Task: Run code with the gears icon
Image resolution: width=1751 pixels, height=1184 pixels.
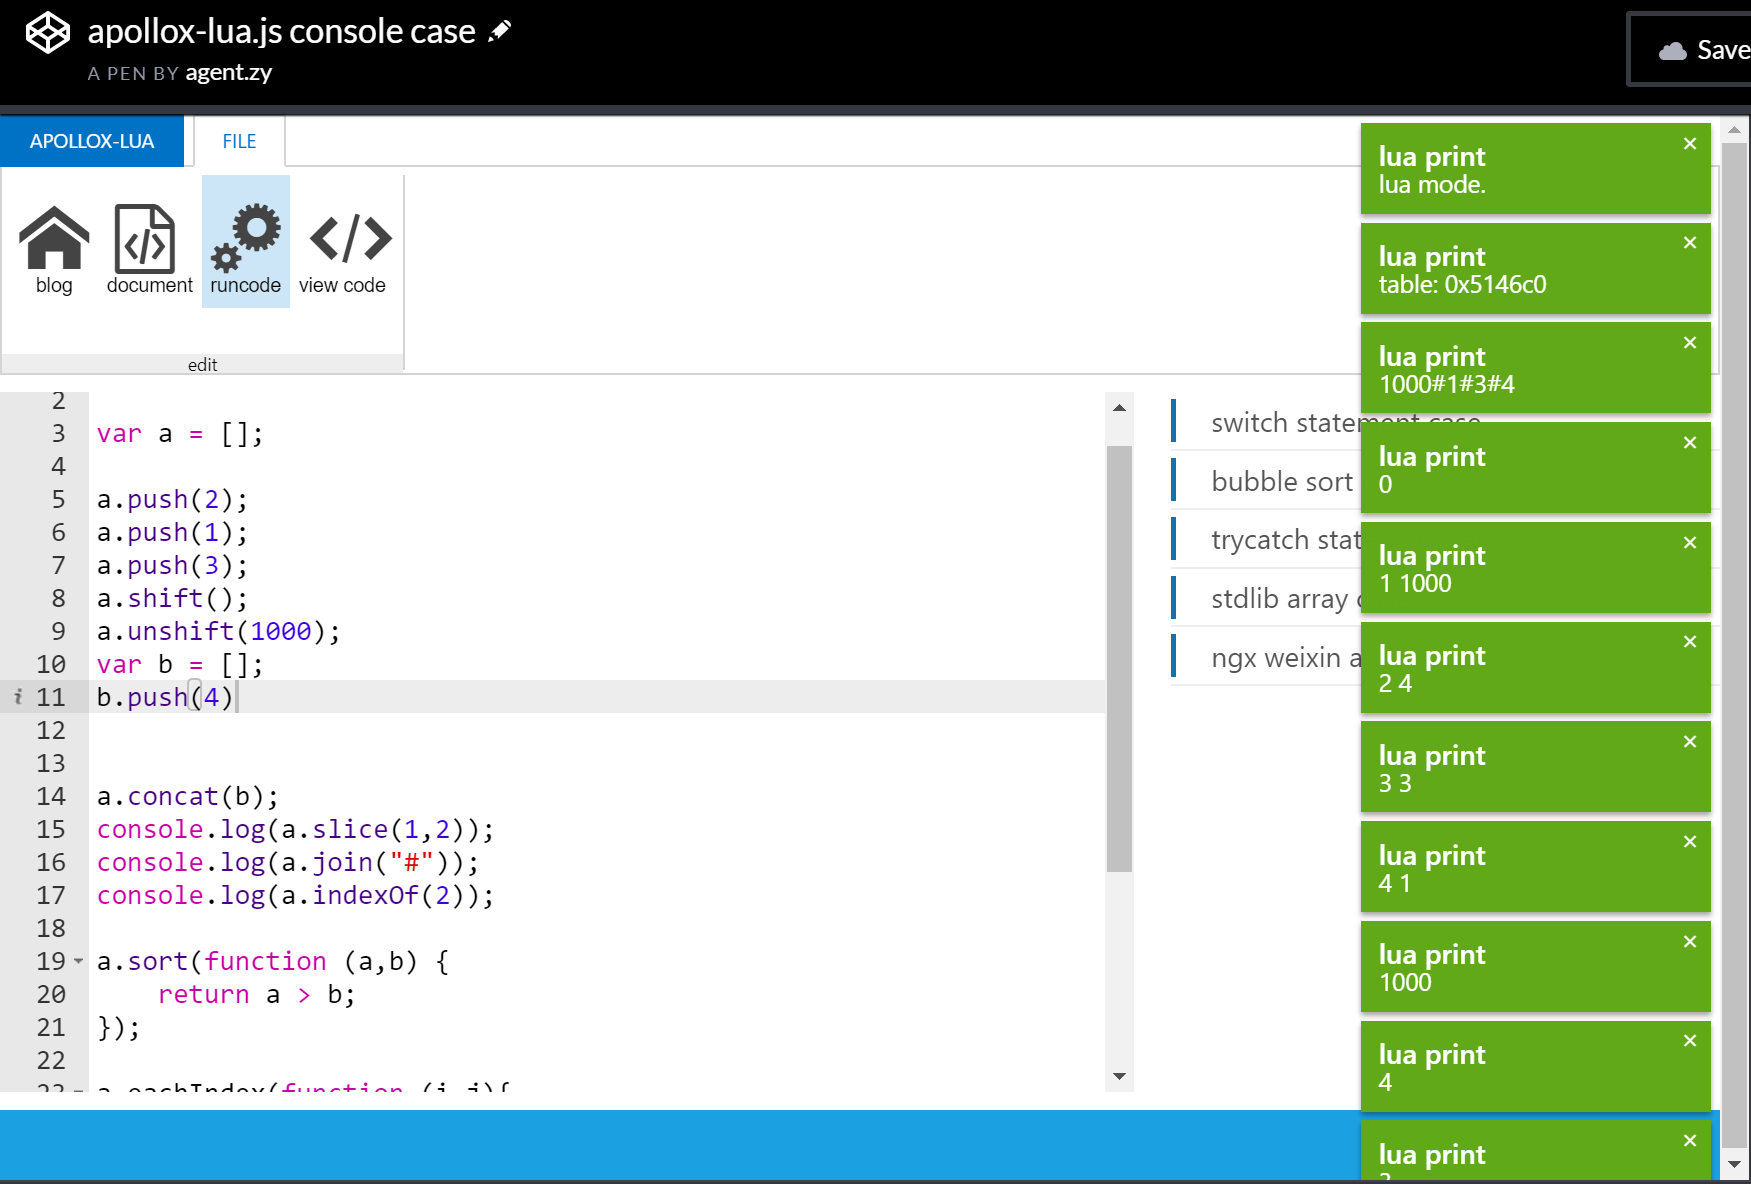Action: tap(246, 242)
